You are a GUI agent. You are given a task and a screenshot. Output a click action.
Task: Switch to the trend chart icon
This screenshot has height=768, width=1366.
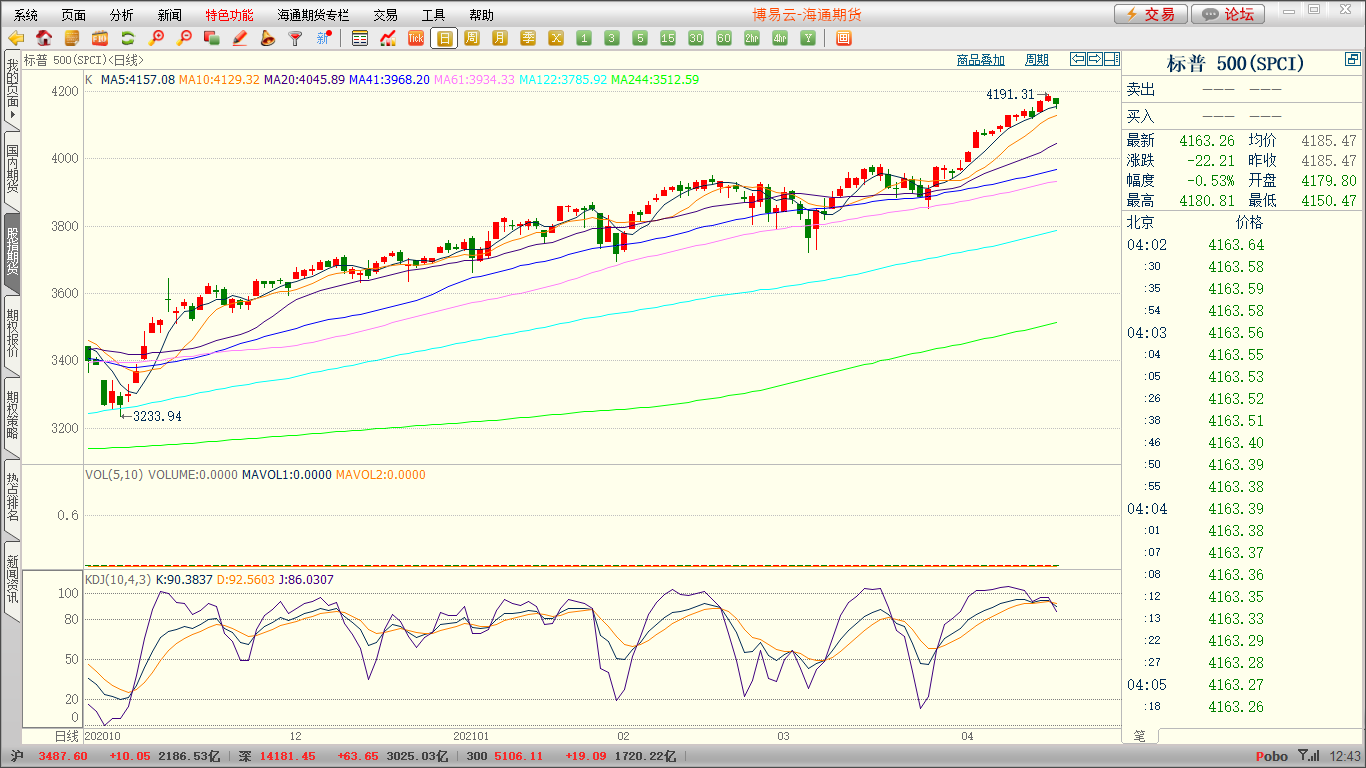388,38
